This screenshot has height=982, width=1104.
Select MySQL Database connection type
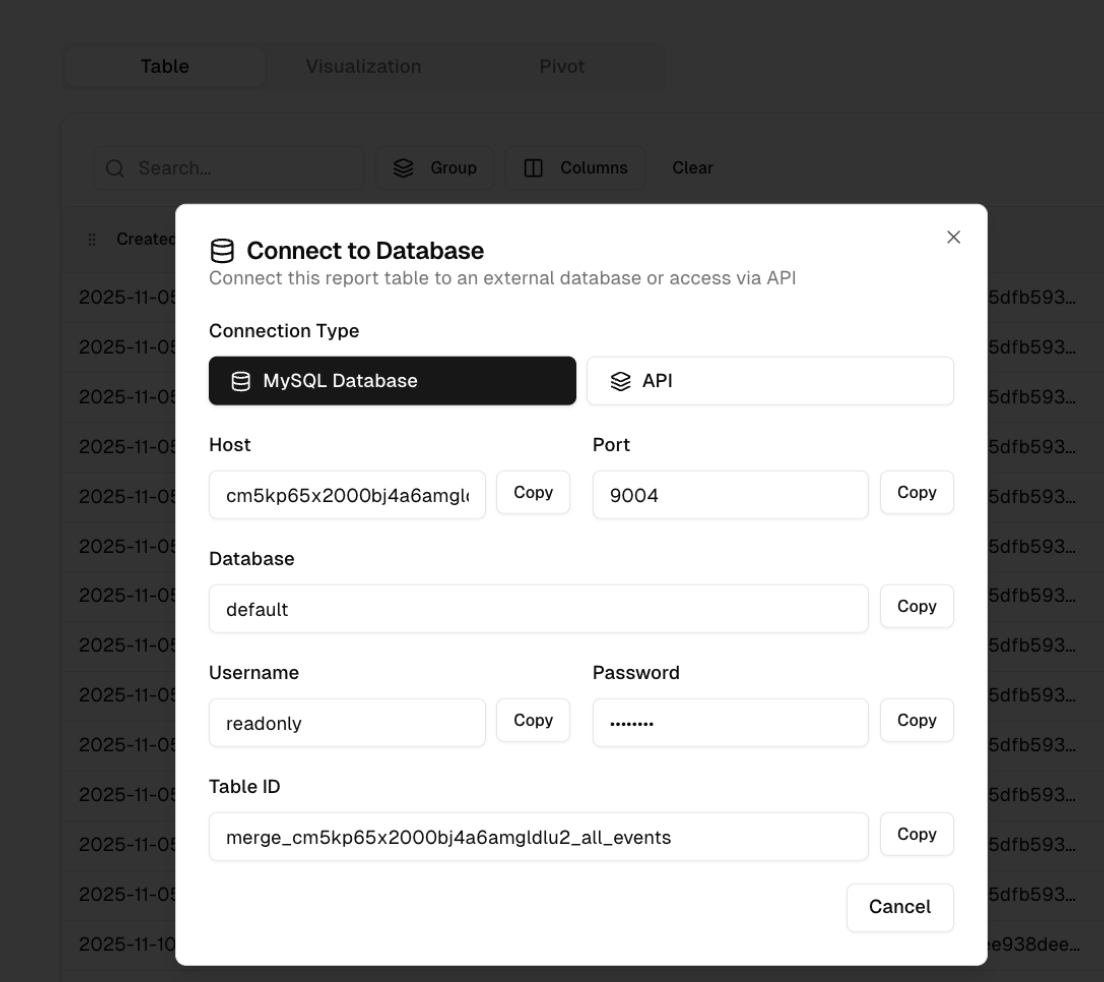point(392,381)
